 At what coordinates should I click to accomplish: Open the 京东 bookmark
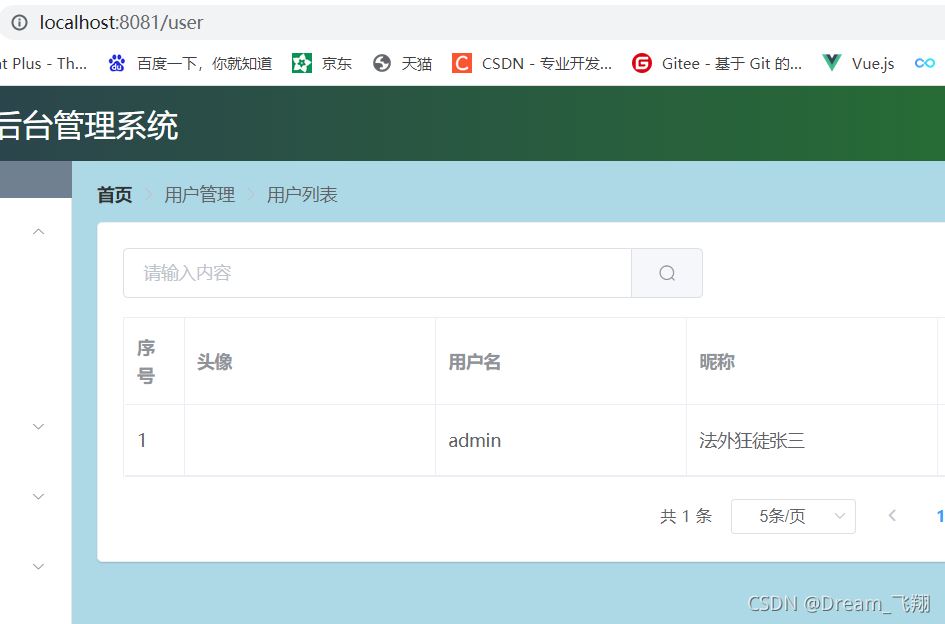click(322, 63)
